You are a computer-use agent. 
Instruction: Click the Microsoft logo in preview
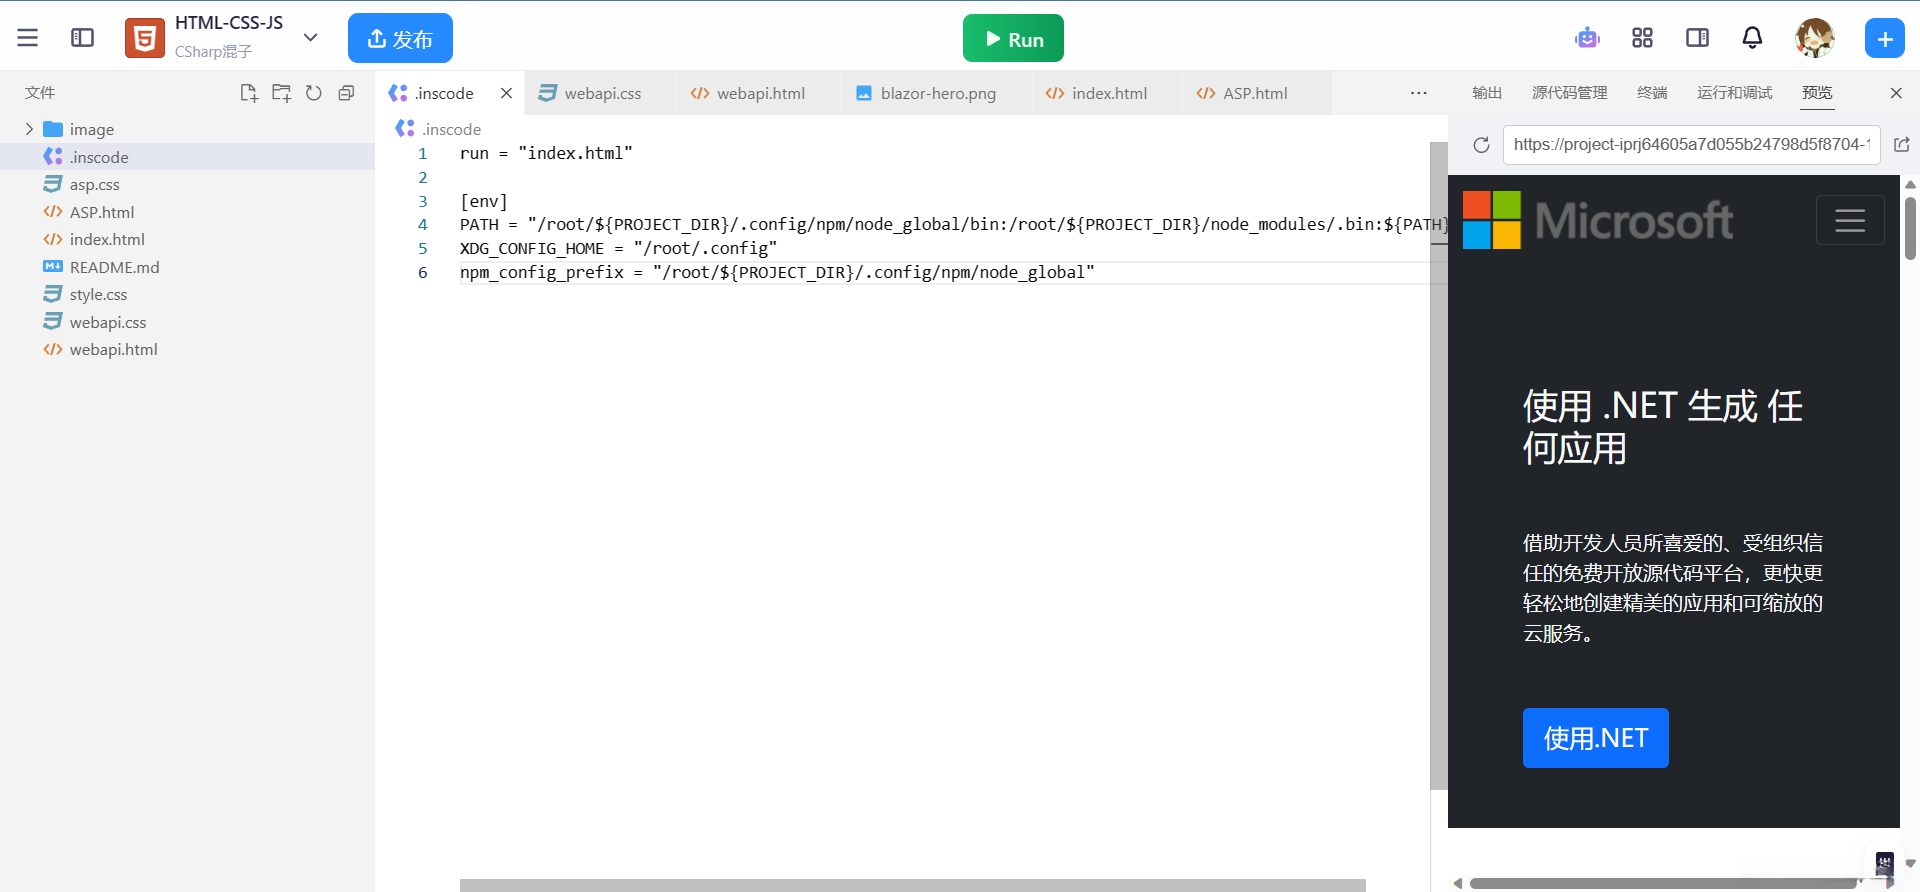[1597, 220]
